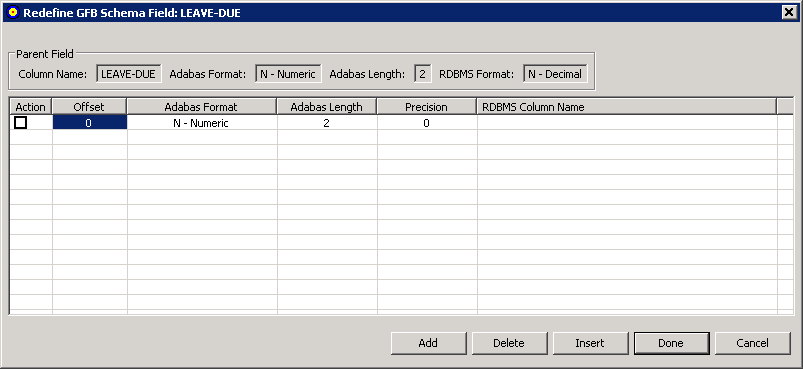This screenshot has width=803, height=369.
Task: Click the Precision column header
Action: [x=427, y=107]
